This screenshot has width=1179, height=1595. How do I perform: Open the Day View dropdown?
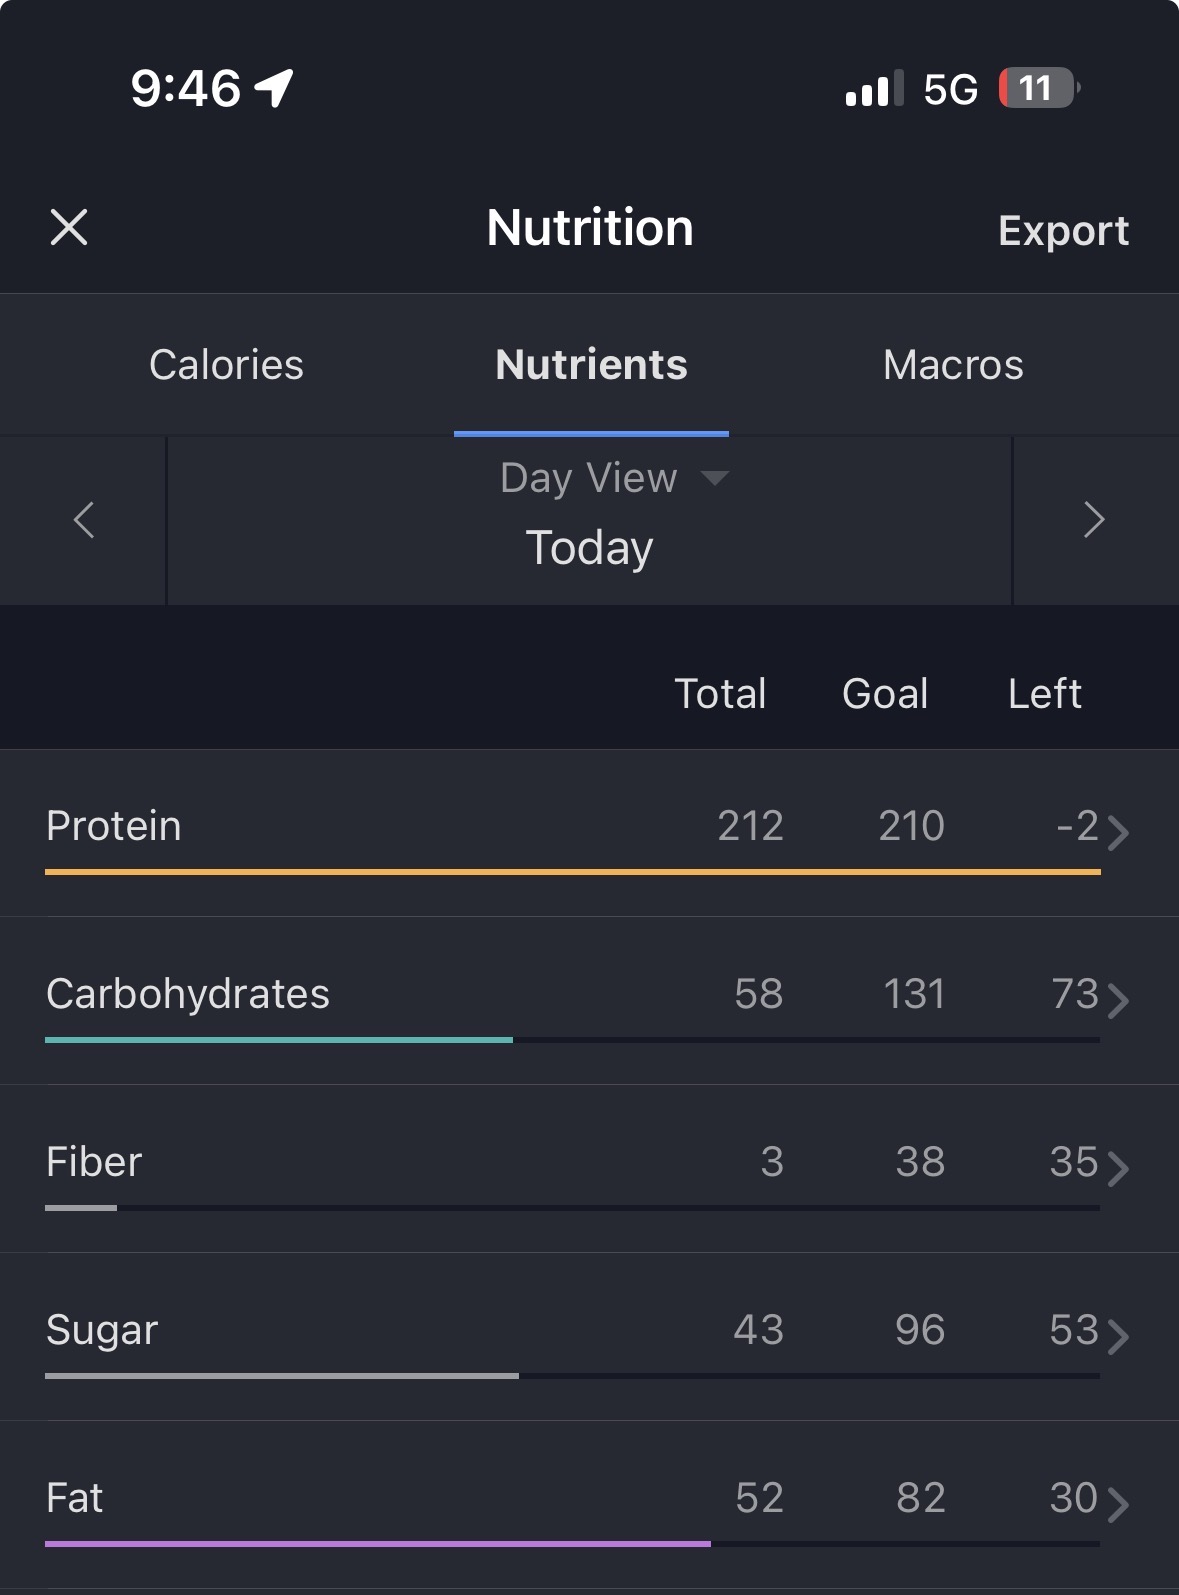tap(613, 478)
